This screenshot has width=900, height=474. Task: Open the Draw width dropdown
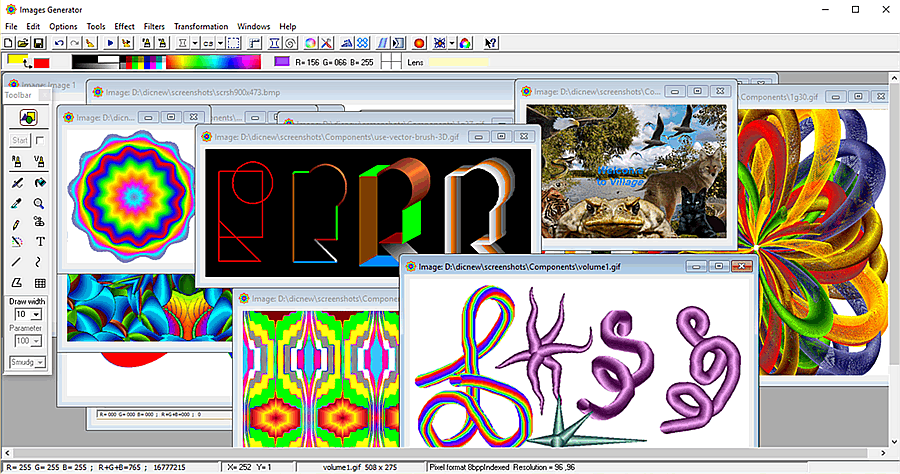[x=36, y=314]
